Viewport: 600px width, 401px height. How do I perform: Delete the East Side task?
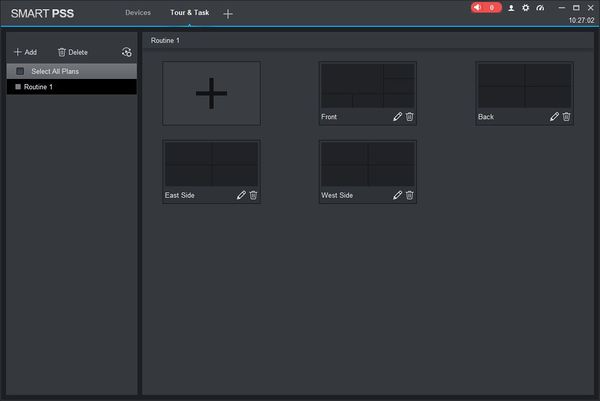pos(253,195)
